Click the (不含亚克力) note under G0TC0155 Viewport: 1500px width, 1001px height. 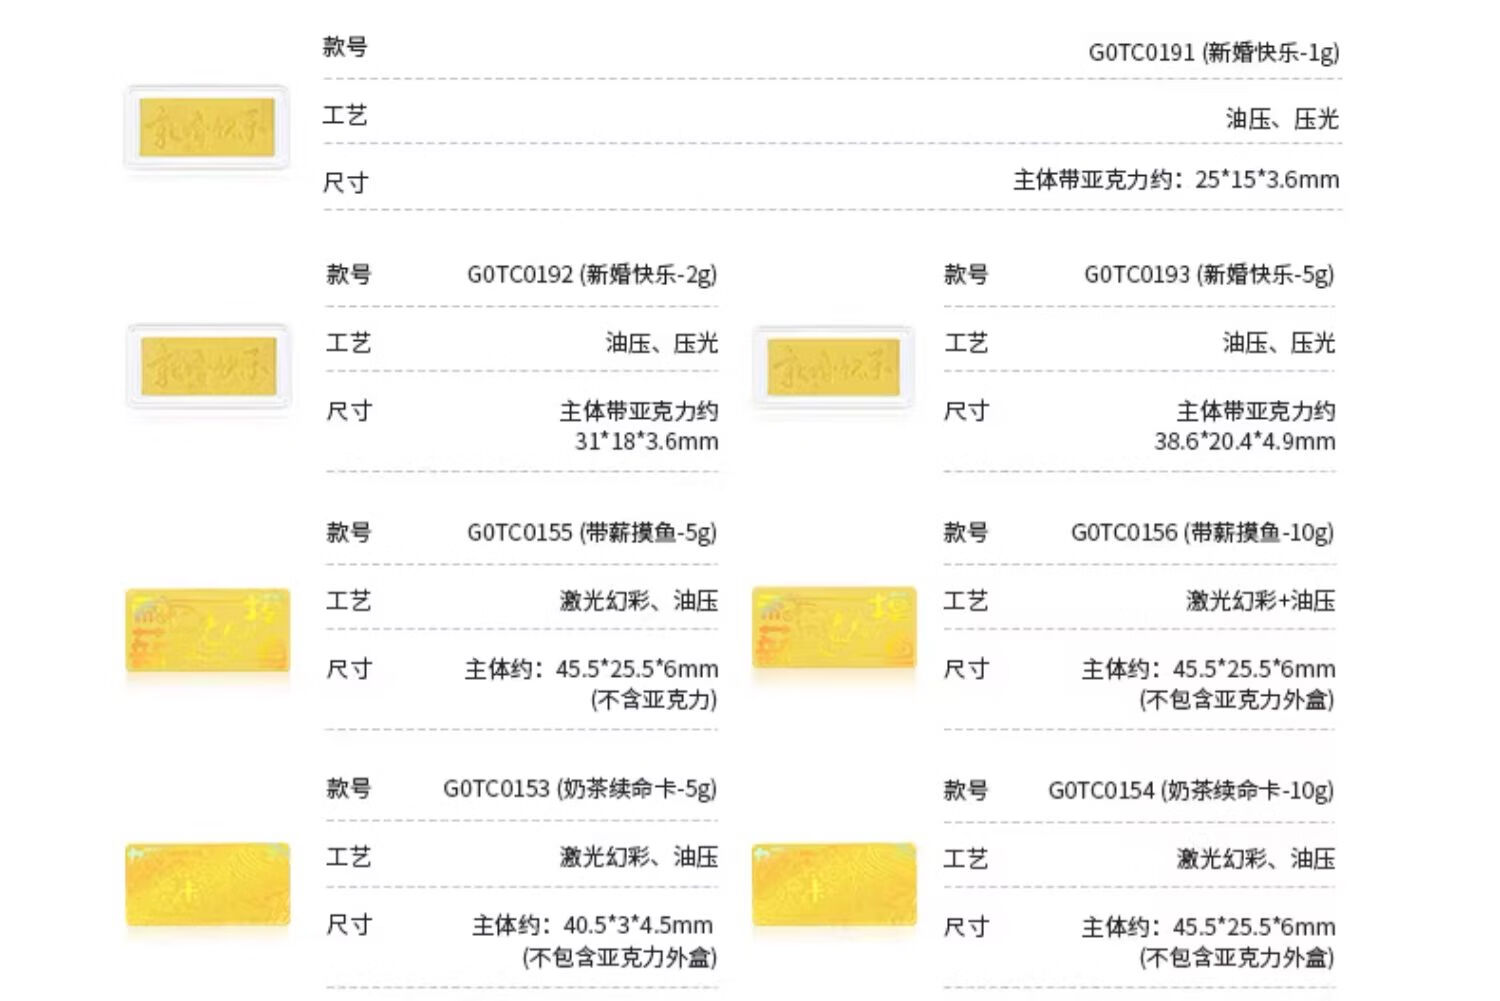(654, 700)
